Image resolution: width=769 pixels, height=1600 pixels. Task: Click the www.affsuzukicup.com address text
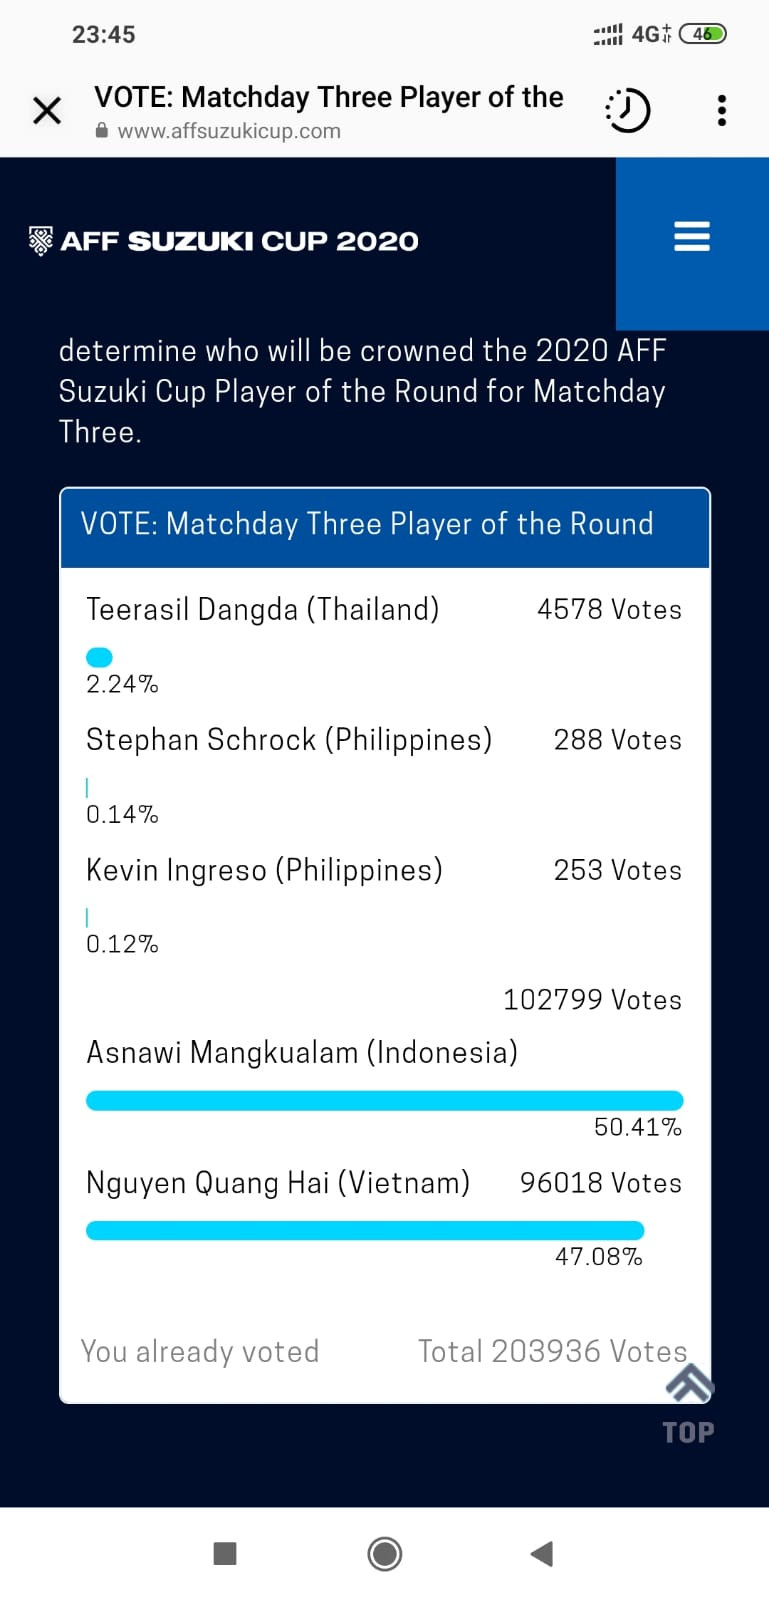click(229, 131)
